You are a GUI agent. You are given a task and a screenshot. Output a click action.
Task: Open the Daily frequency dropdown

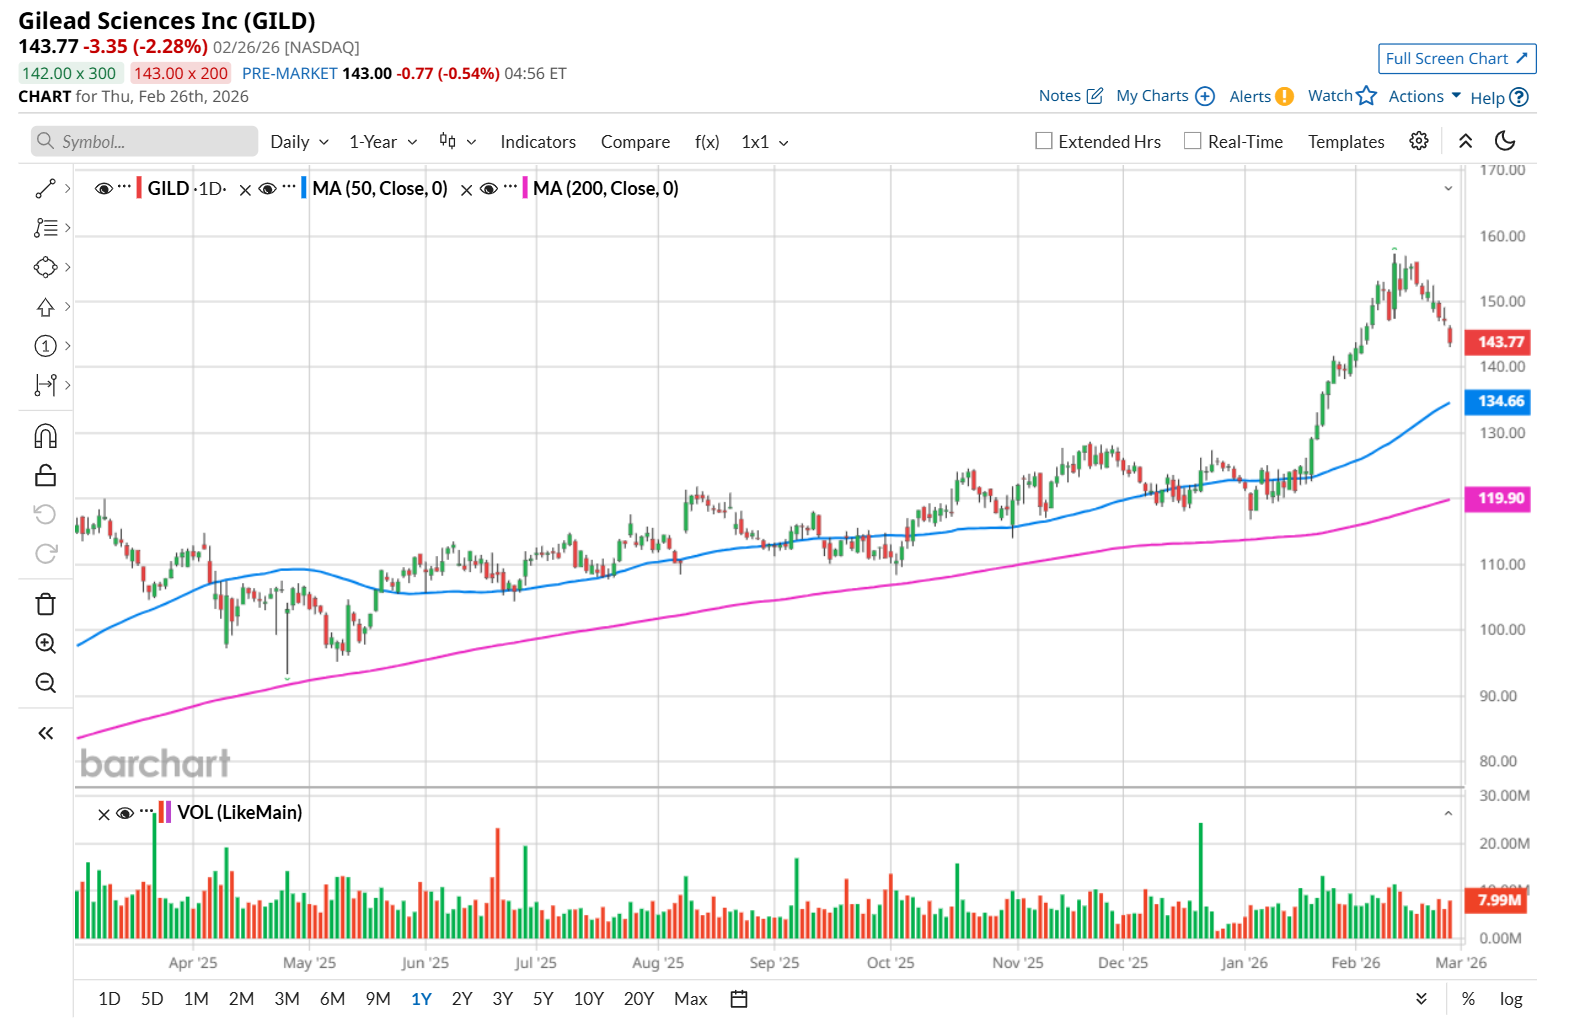click(299, 142)
